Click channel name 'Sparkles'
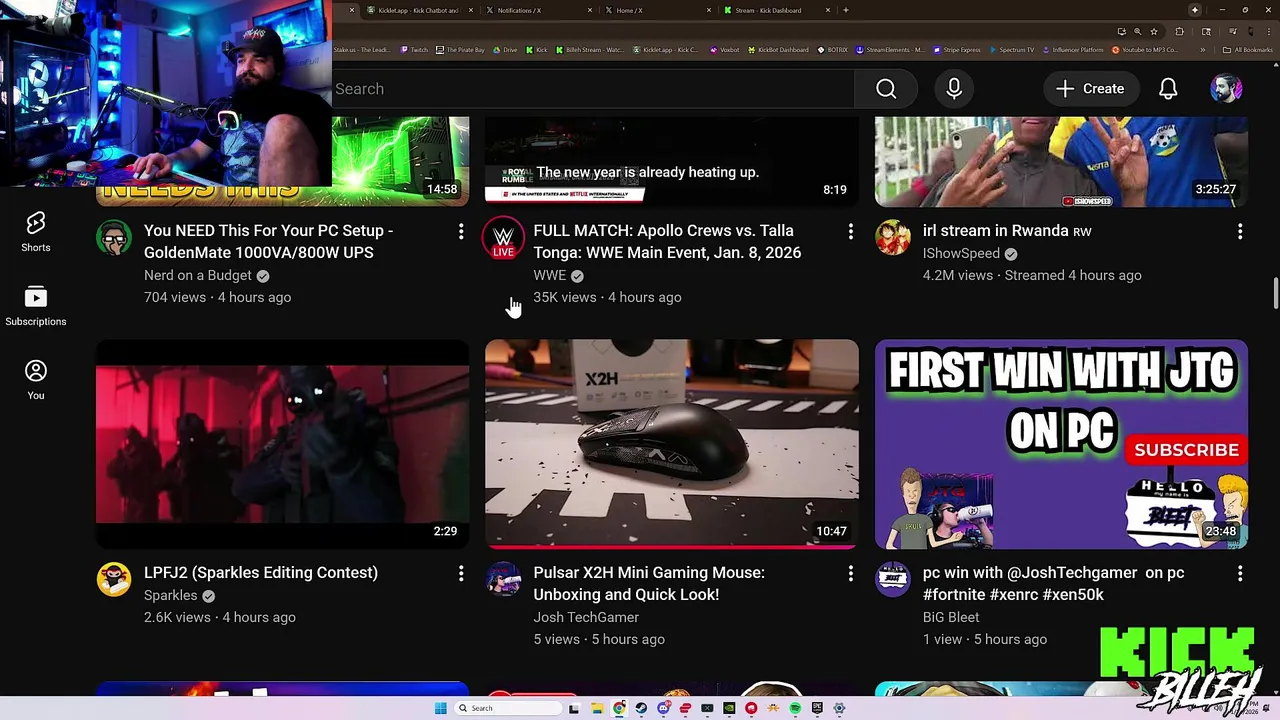The height and width of the screenshot is (720, 1280). click(x=171, y=595)
